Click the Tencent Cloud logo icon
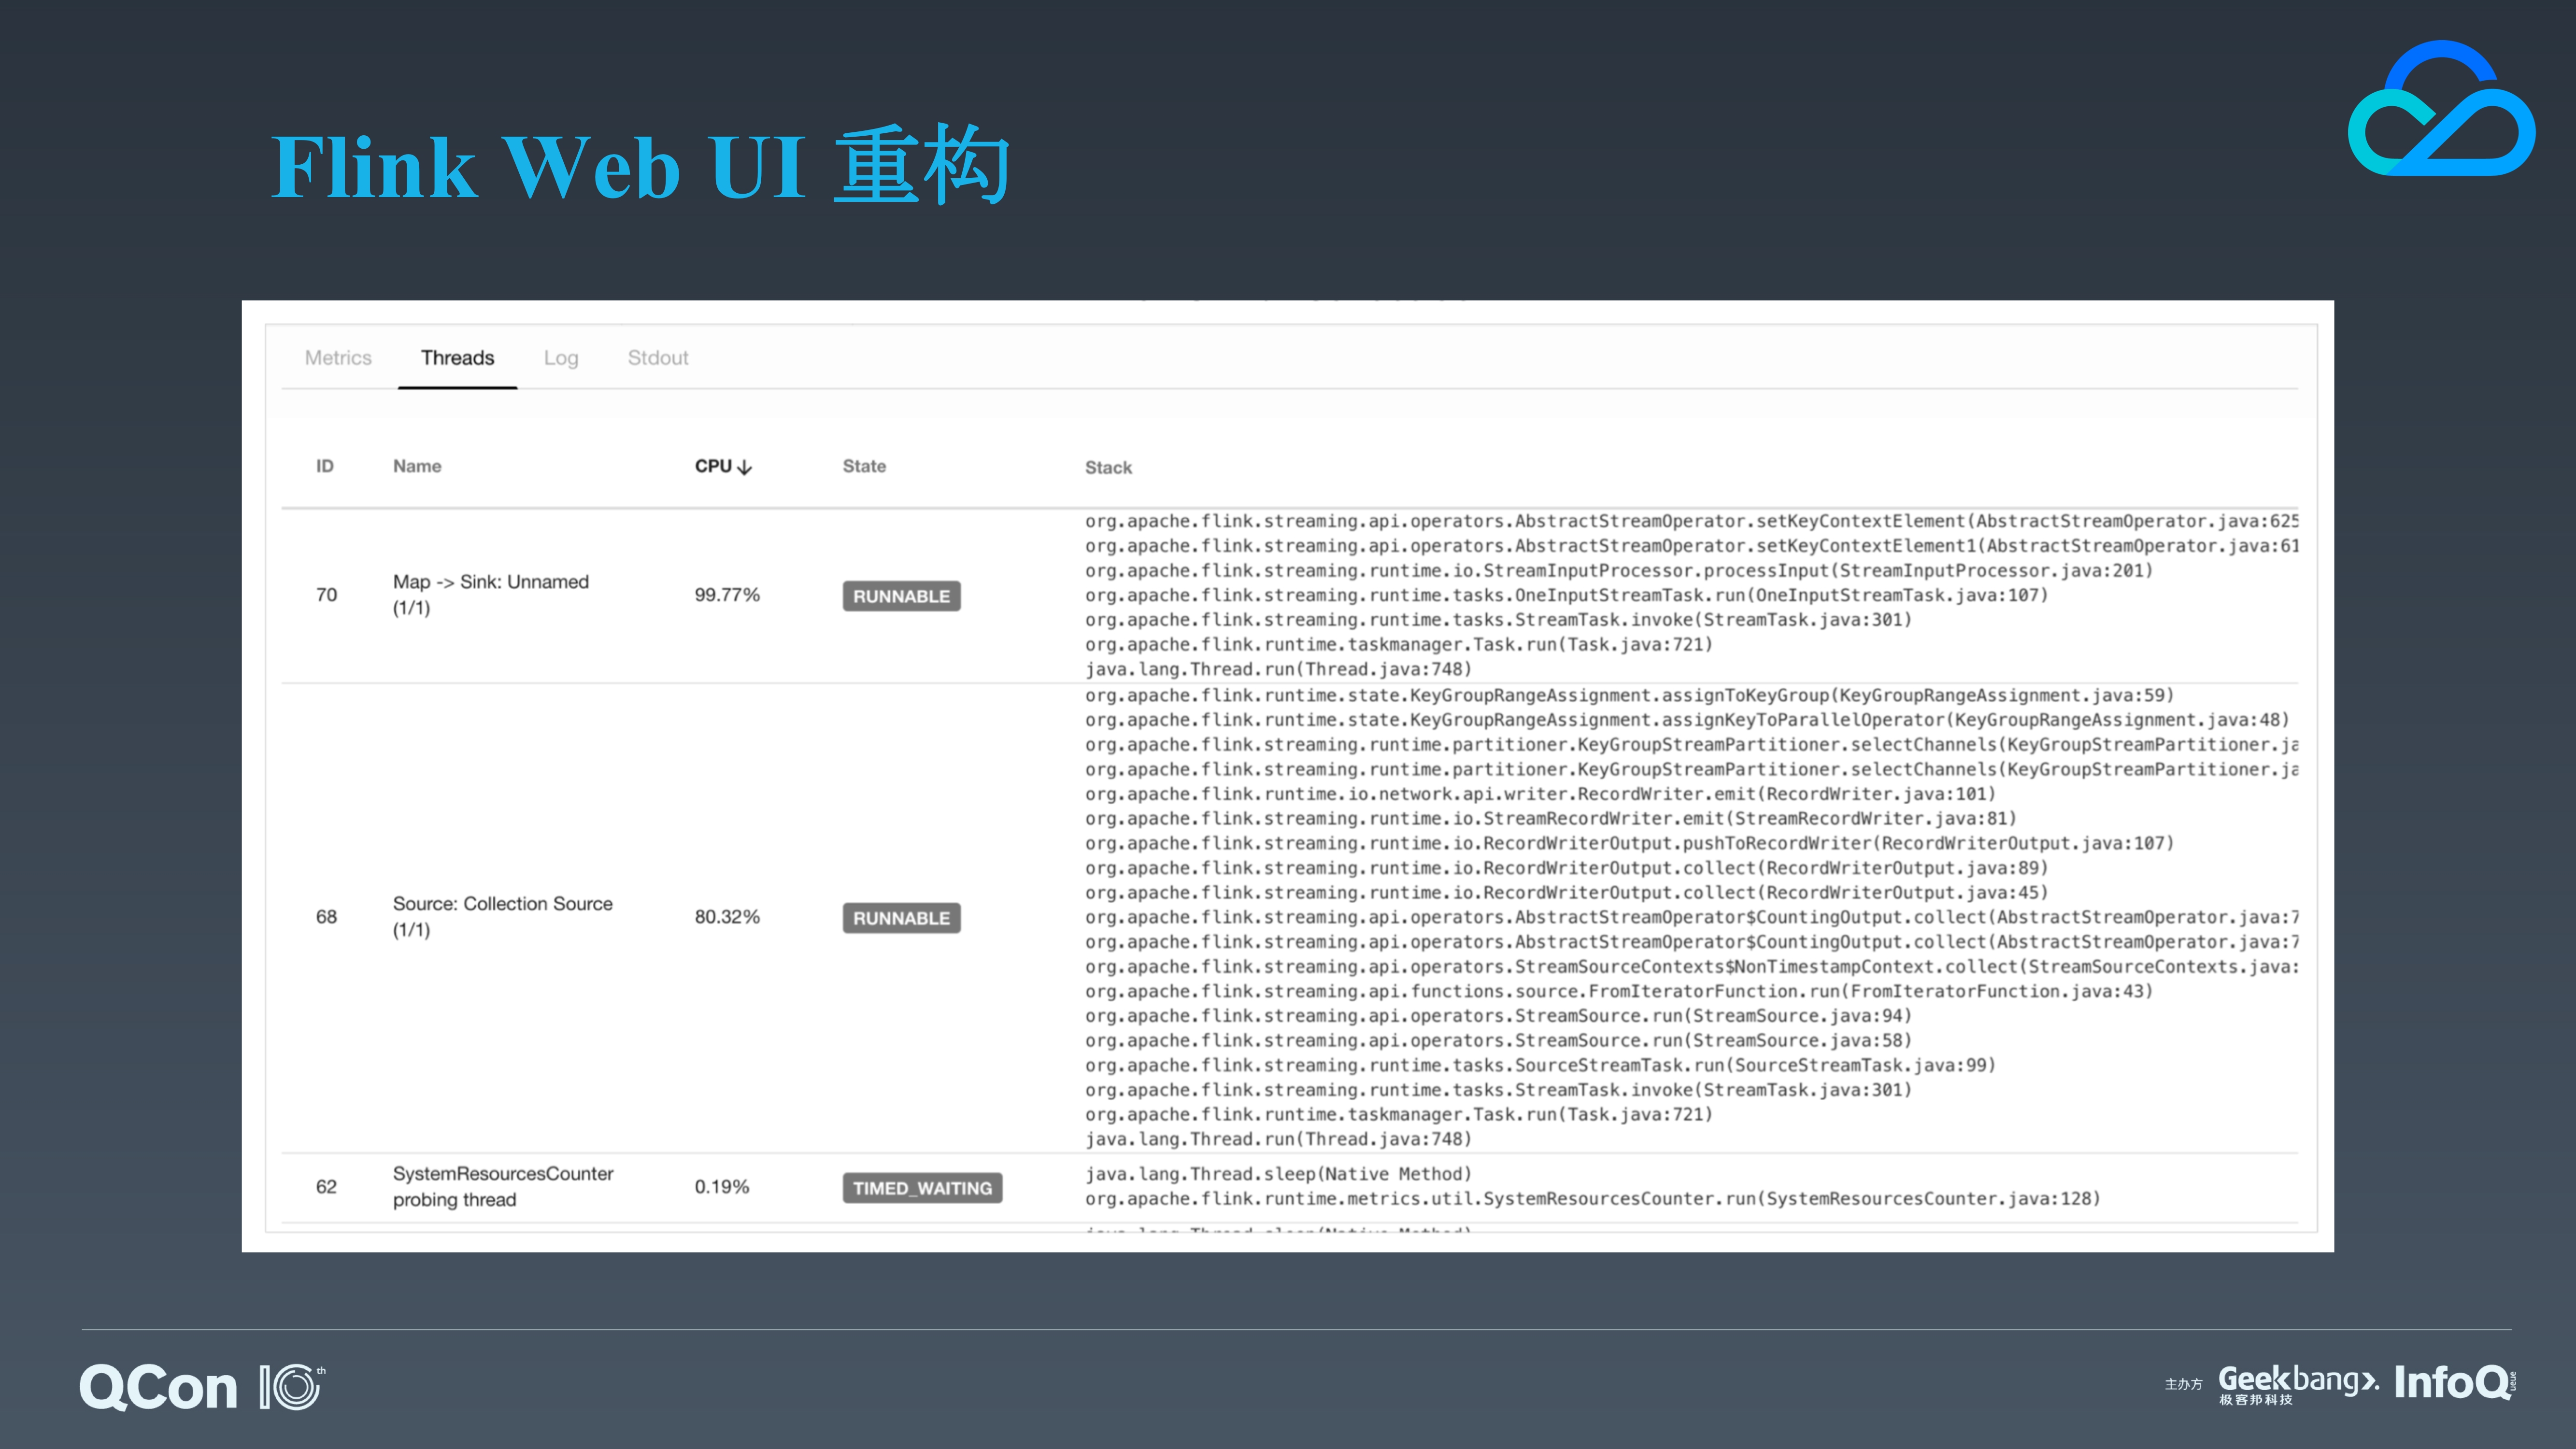This screenshot has width=2576, height=1449. click(2441, 108)
